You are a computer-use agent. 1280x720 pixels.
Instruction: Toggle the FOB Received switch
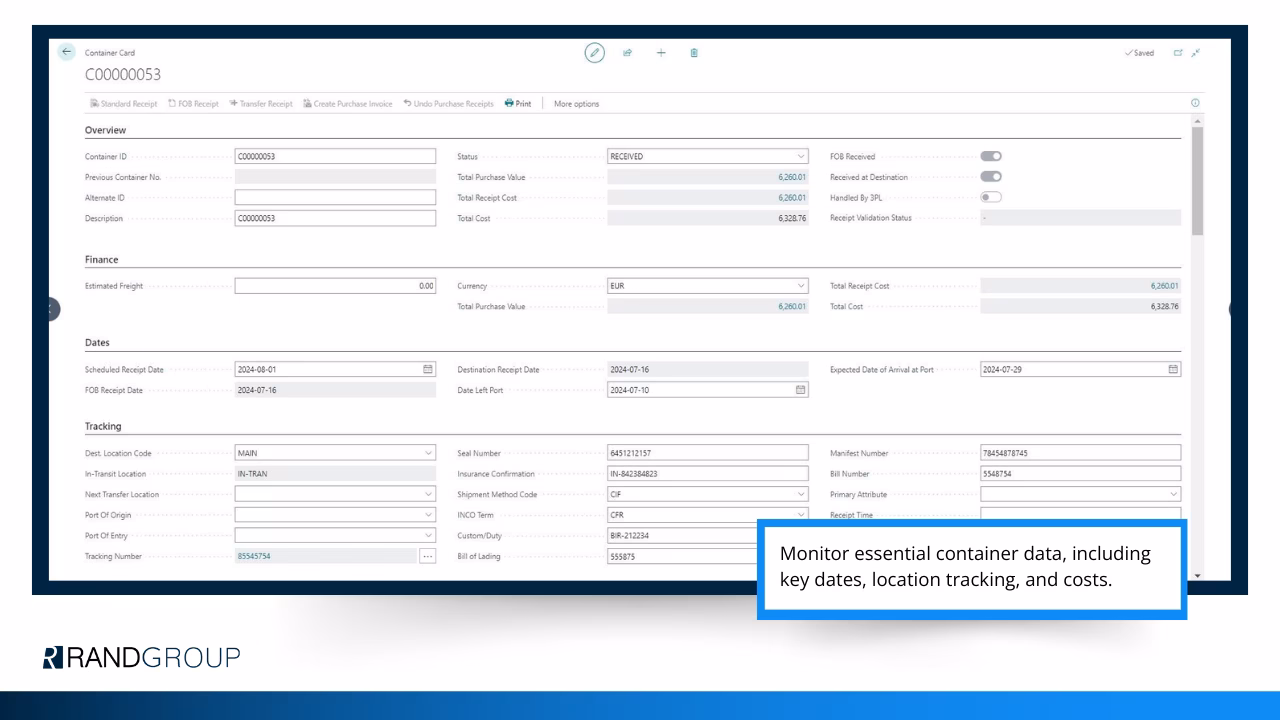[991, 156]
